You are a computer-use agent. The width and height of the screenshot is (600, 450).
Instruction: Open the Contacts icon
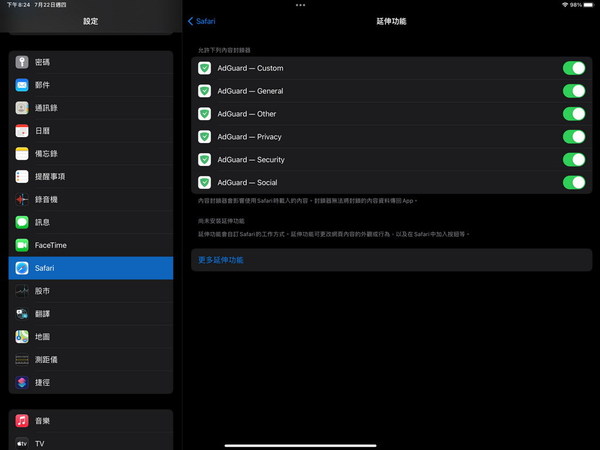22,108
